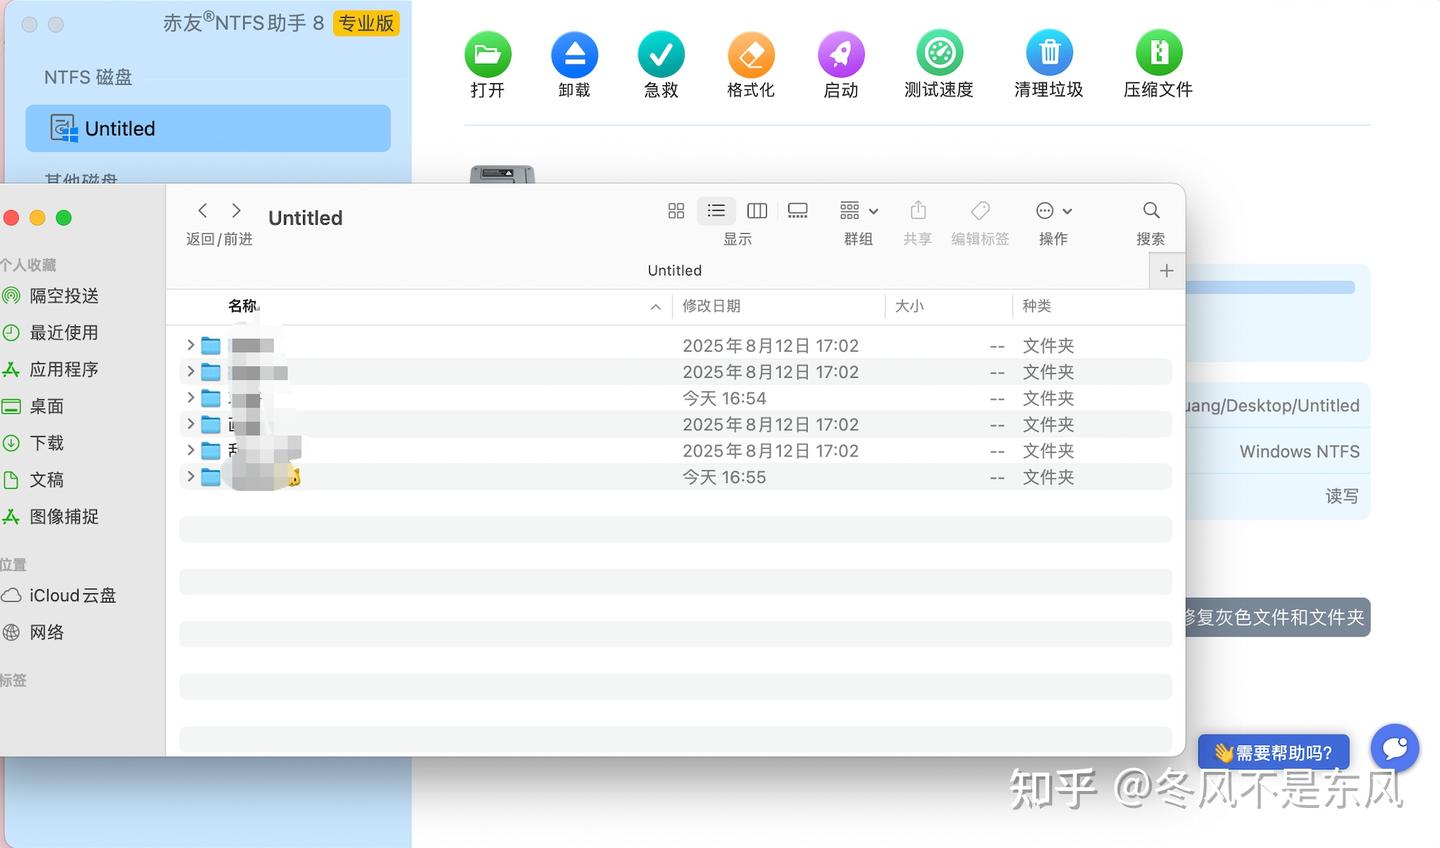The image size is (1440, 848).
Task: Switch Finder to list view
Action: pos(716,210)
